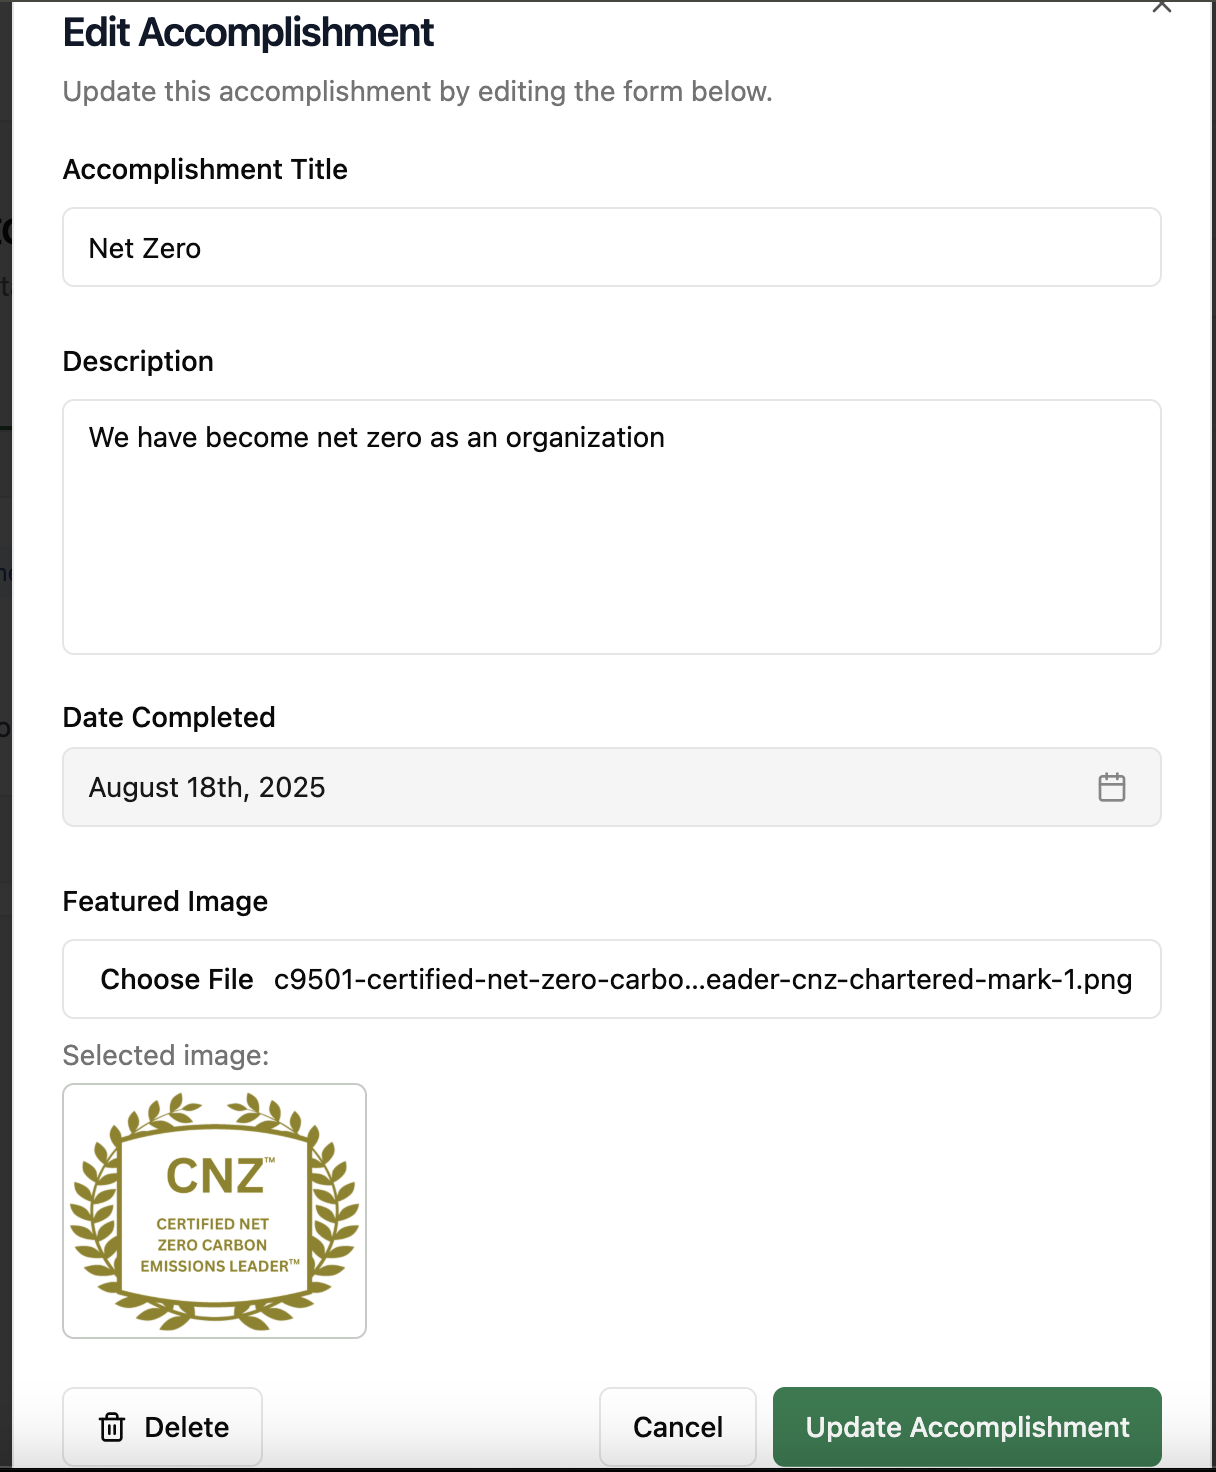Image resolution: width=1216 pixels, height=1472 pixels.
Task: Click the selected PNG filename text
Action: coord(702,980)
